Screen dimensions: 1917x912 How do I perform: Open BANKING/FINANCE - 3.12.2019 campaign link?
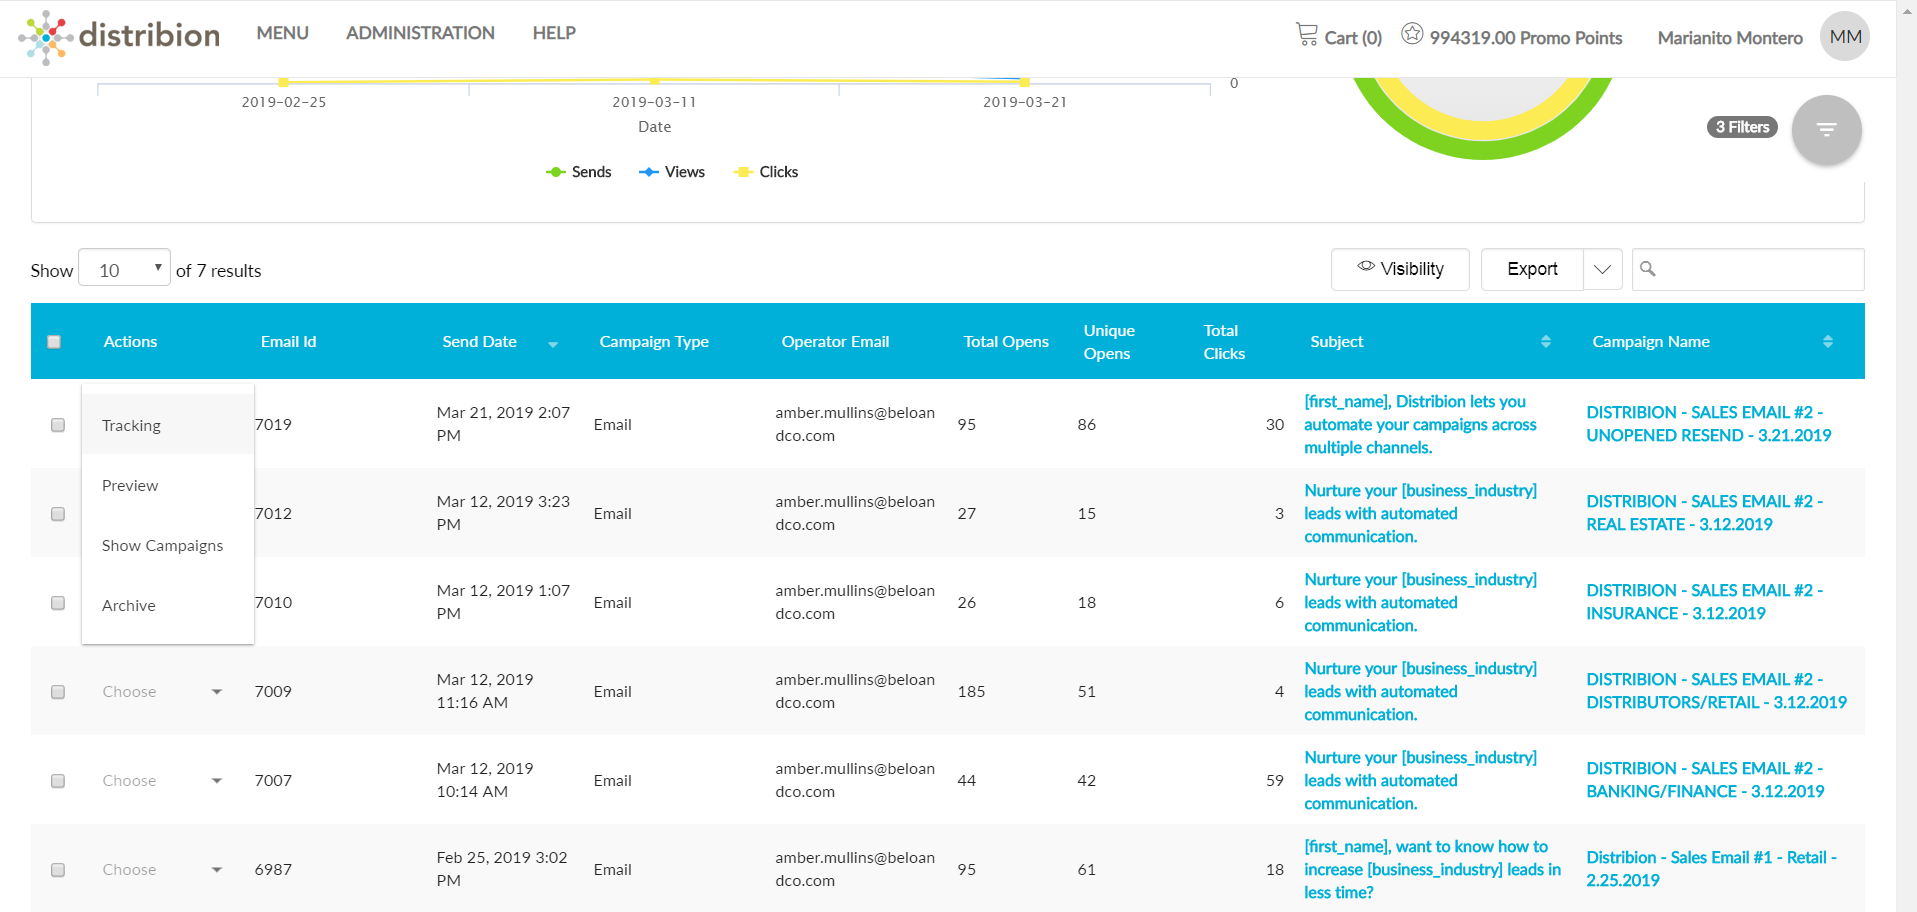pyautogui.click(x=1705, y=780)
